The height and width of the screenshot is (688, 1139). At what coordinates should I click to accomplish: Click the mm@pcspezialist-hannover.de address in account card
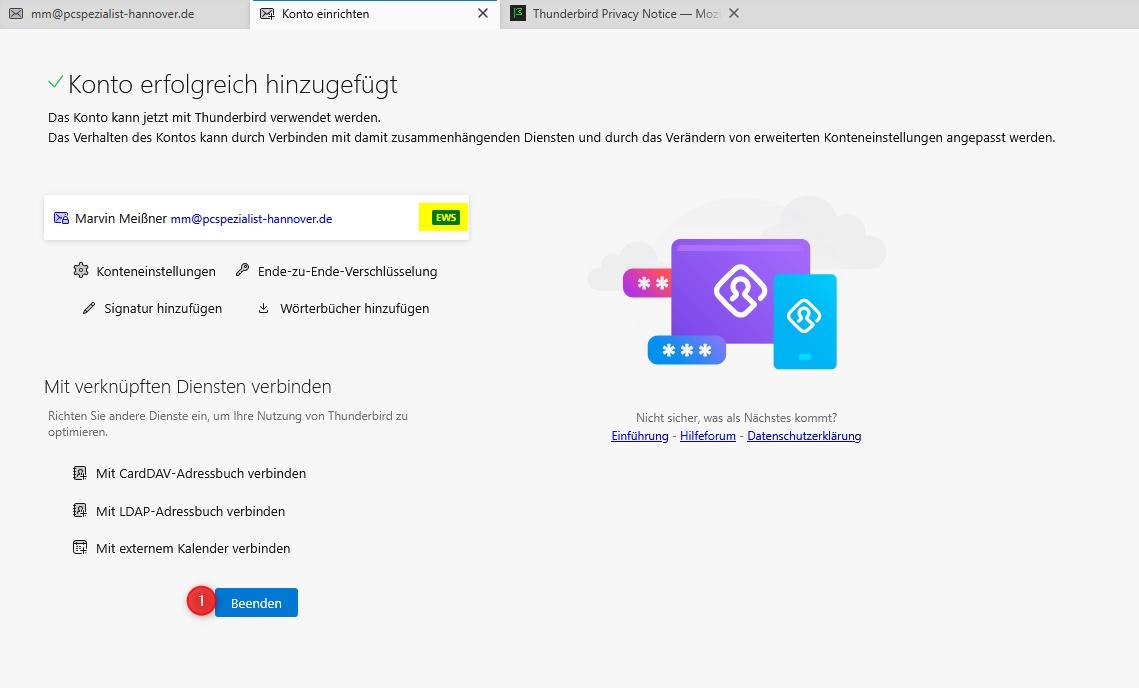tap(251, 218)
